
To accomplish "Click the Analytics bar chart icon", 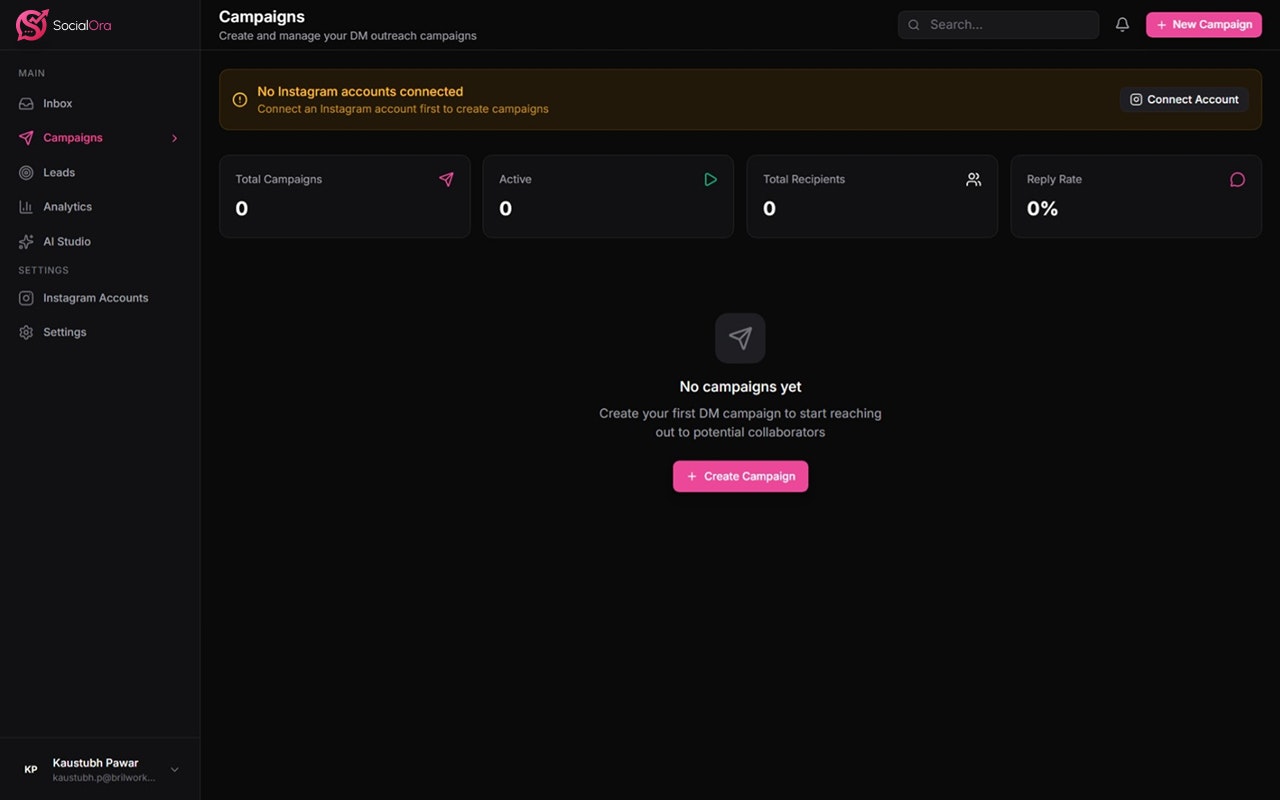I will 26,207.
